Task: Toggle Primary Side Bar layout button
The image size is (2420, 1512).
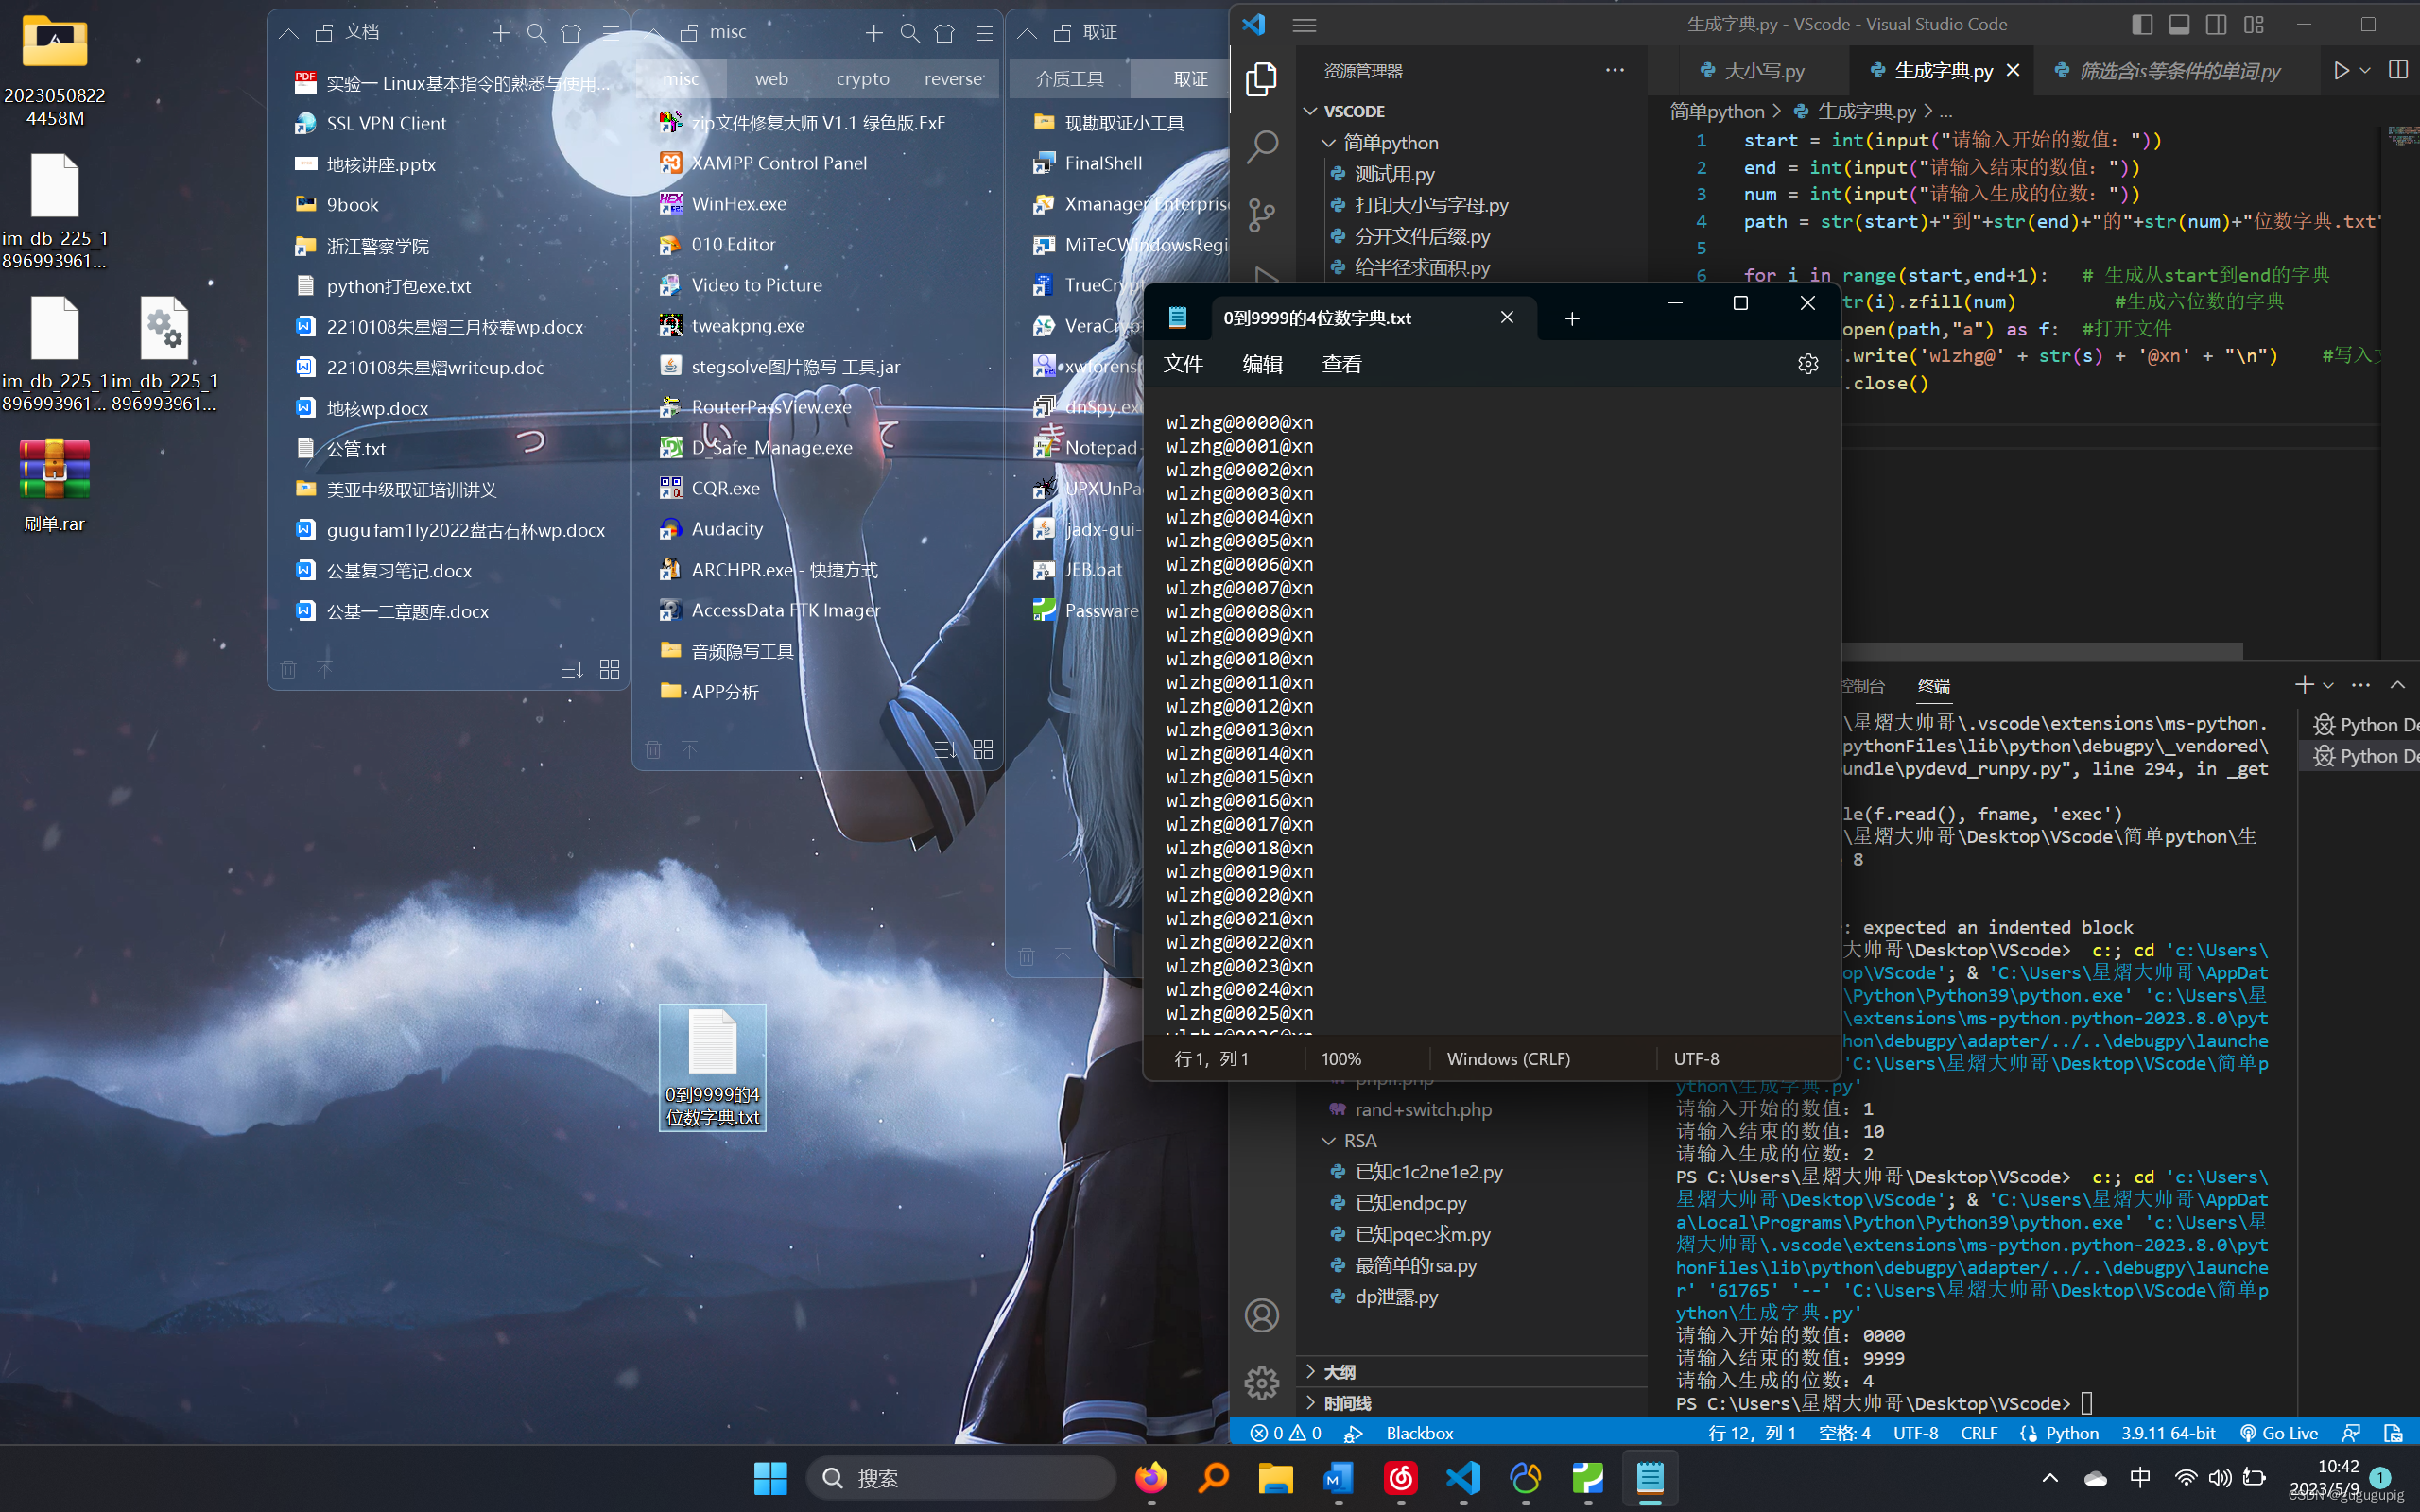Action: (2142, 25)
